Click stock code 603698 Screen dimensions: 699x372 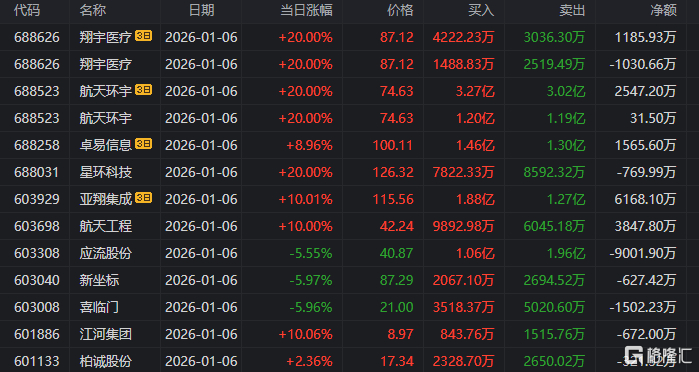point(37,226)
